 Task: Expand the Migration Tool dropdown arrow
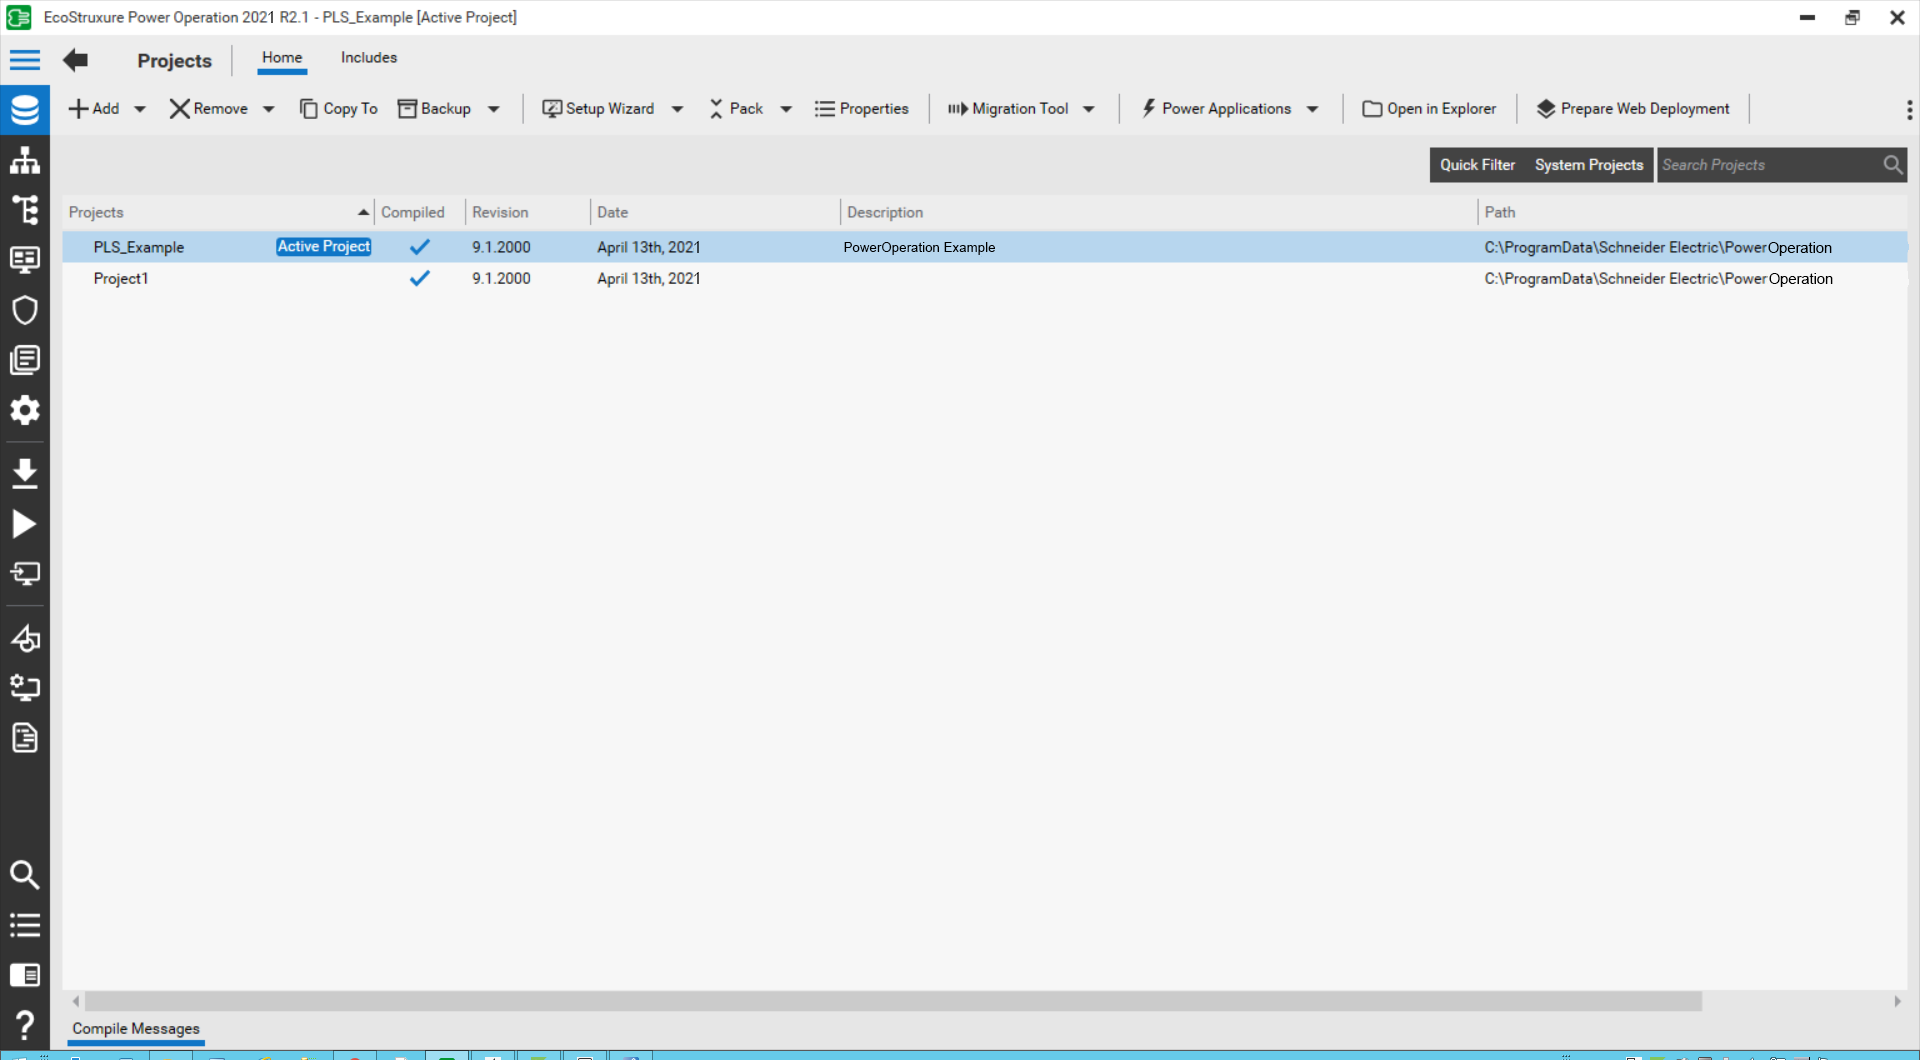tap(1089, 109)
